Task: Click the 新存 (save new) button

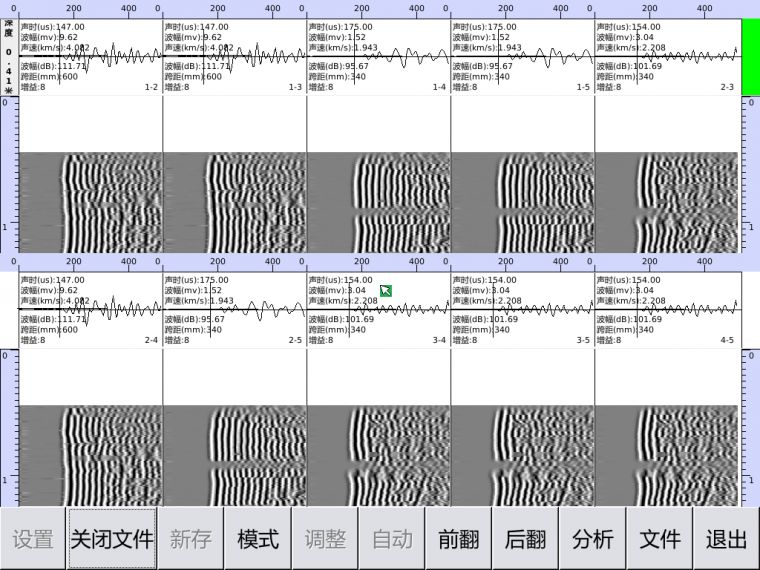Action: 190,539
